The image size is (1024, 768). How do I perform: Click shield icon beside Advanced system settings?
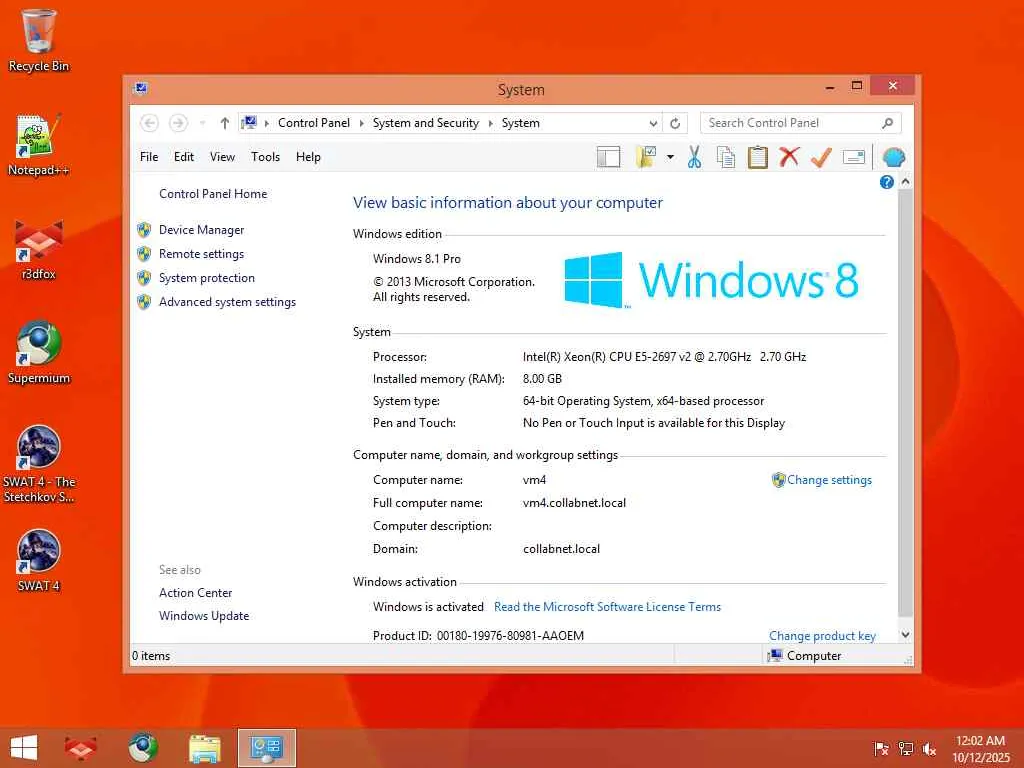point(144,302)
